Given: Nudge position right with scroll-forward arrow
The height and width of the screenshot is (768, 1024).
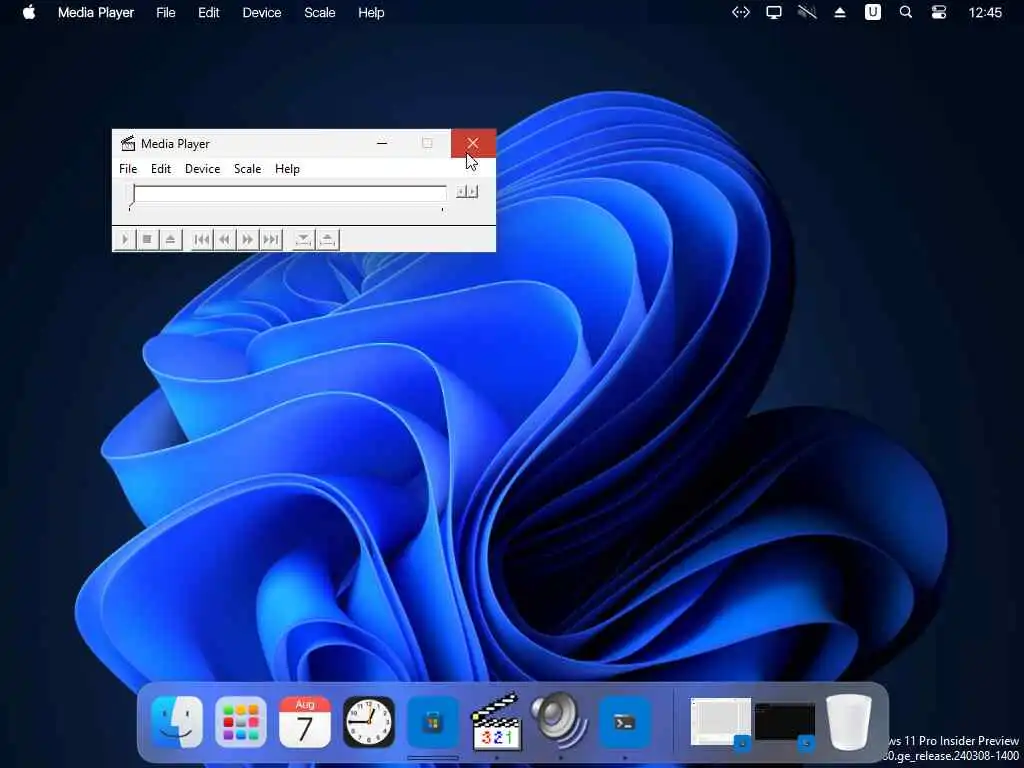Looking at the screenshot, I should [x=473, y=191].
